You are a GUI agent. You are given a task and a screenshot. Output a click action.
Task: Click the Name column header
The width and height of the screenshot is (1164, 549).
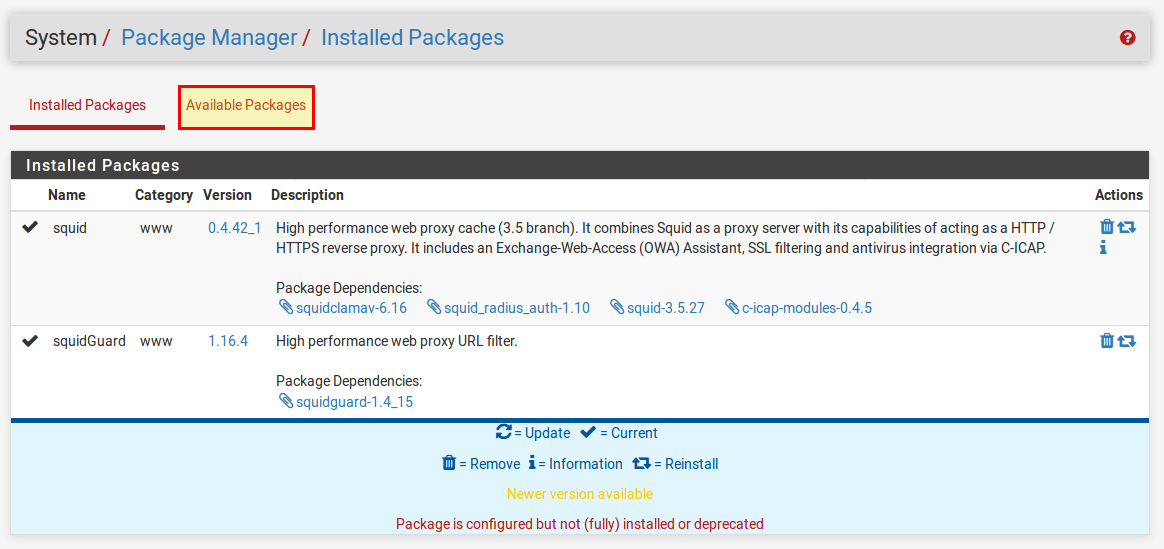coord(67,195)
